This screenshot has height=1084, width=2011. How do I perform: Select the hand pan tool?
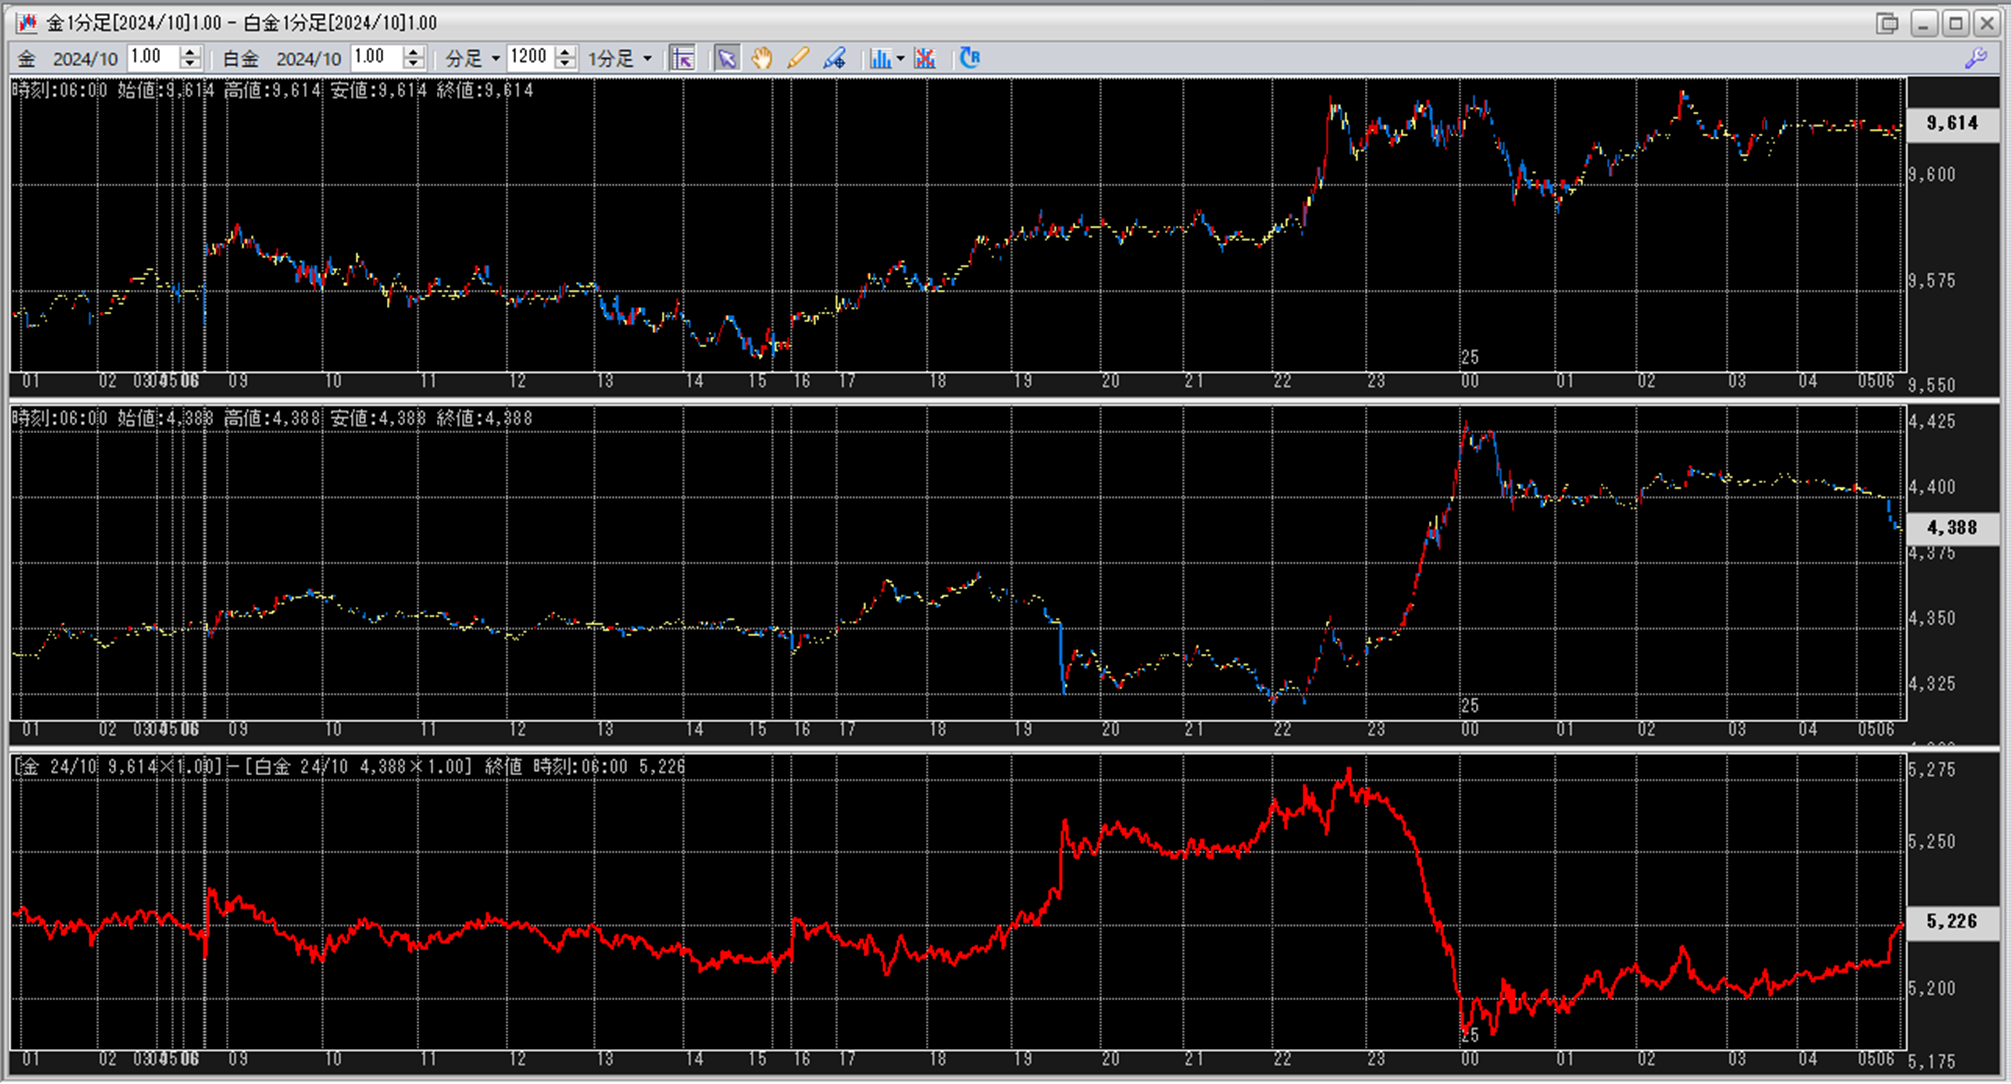[x=762, y=58]
